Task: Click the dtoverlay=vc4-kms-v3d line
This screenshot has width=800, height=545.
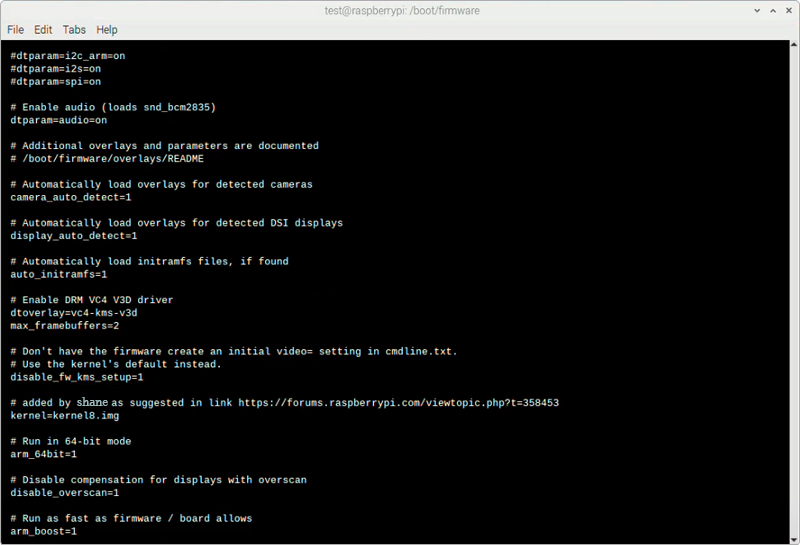Action: pos(74,313)
